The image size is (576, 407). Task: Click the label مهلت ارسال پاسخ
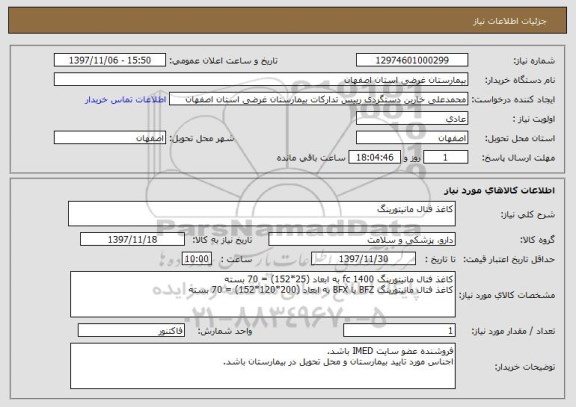pyautogui.click(x=518, y=158)
